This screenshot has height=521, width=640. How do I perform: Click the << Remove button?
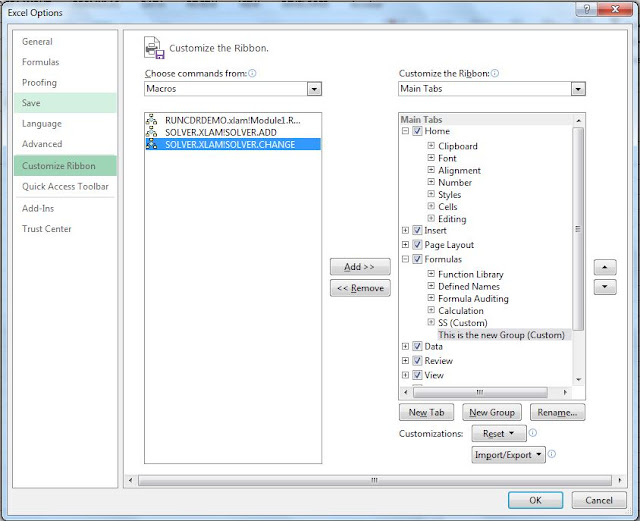click(360, 288)
